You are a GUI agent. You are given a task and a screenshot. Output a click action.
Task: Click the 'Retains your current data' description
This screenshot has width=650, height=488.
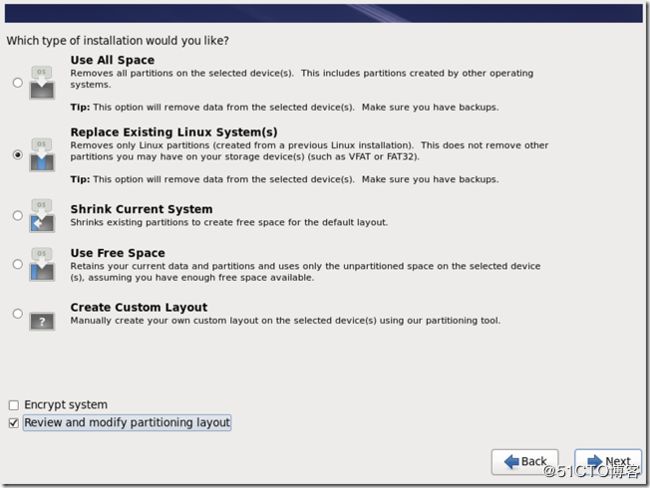coord(305,272)
